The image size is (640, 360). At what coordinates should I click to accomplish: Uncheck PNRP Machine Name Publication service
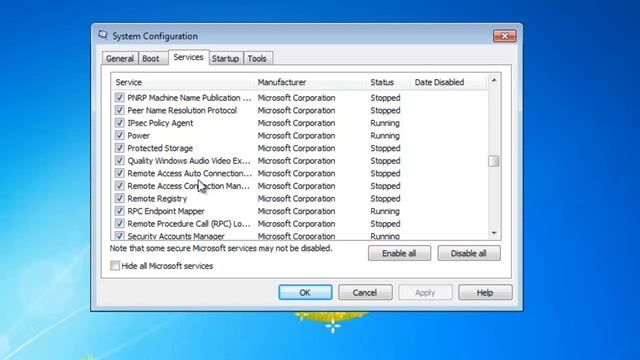pos(119,98)
